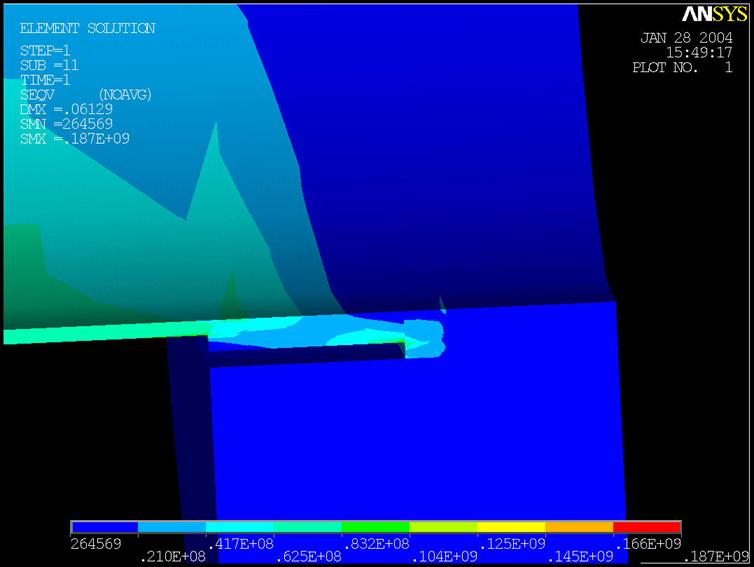This screenshot has width=754, height=567.
Task: Click the SMX =.187E+09 value
Action: pos(75,139)
